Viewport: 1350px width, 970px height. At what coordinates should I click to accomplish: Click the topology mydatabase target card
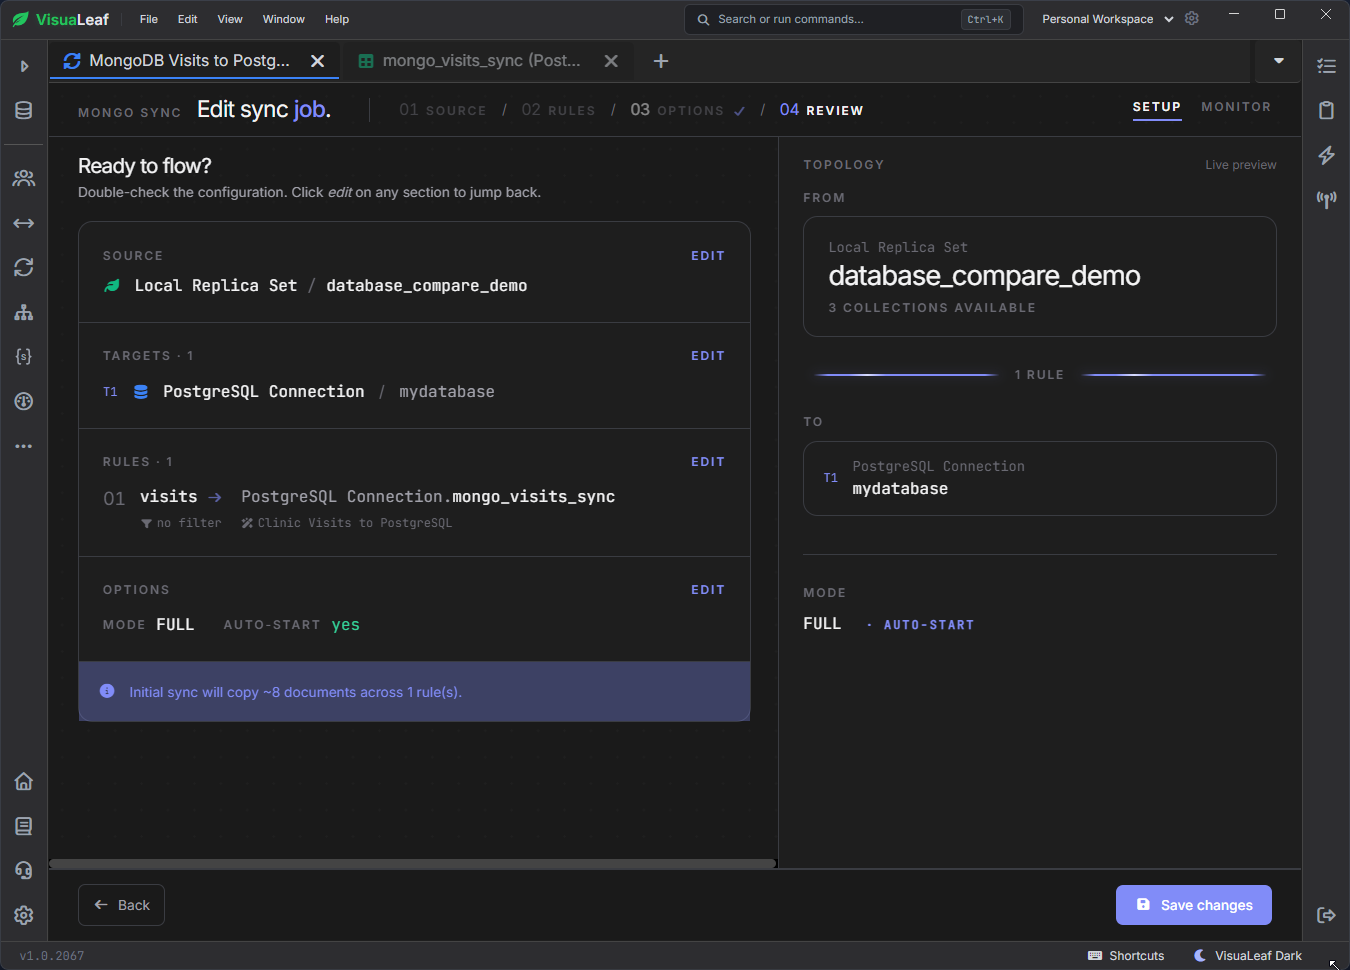click(1040, 479)
